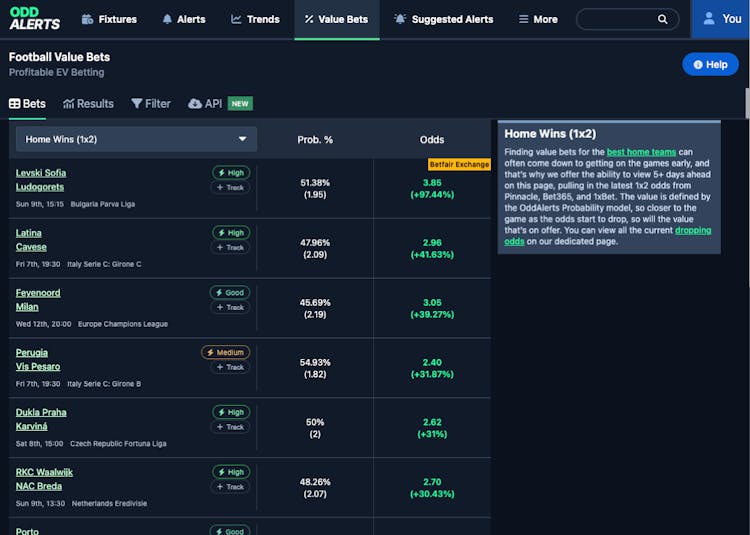This screenshot has width=750, height=535.
Task: Follow the dropping odds link
Action: (693, 230)
